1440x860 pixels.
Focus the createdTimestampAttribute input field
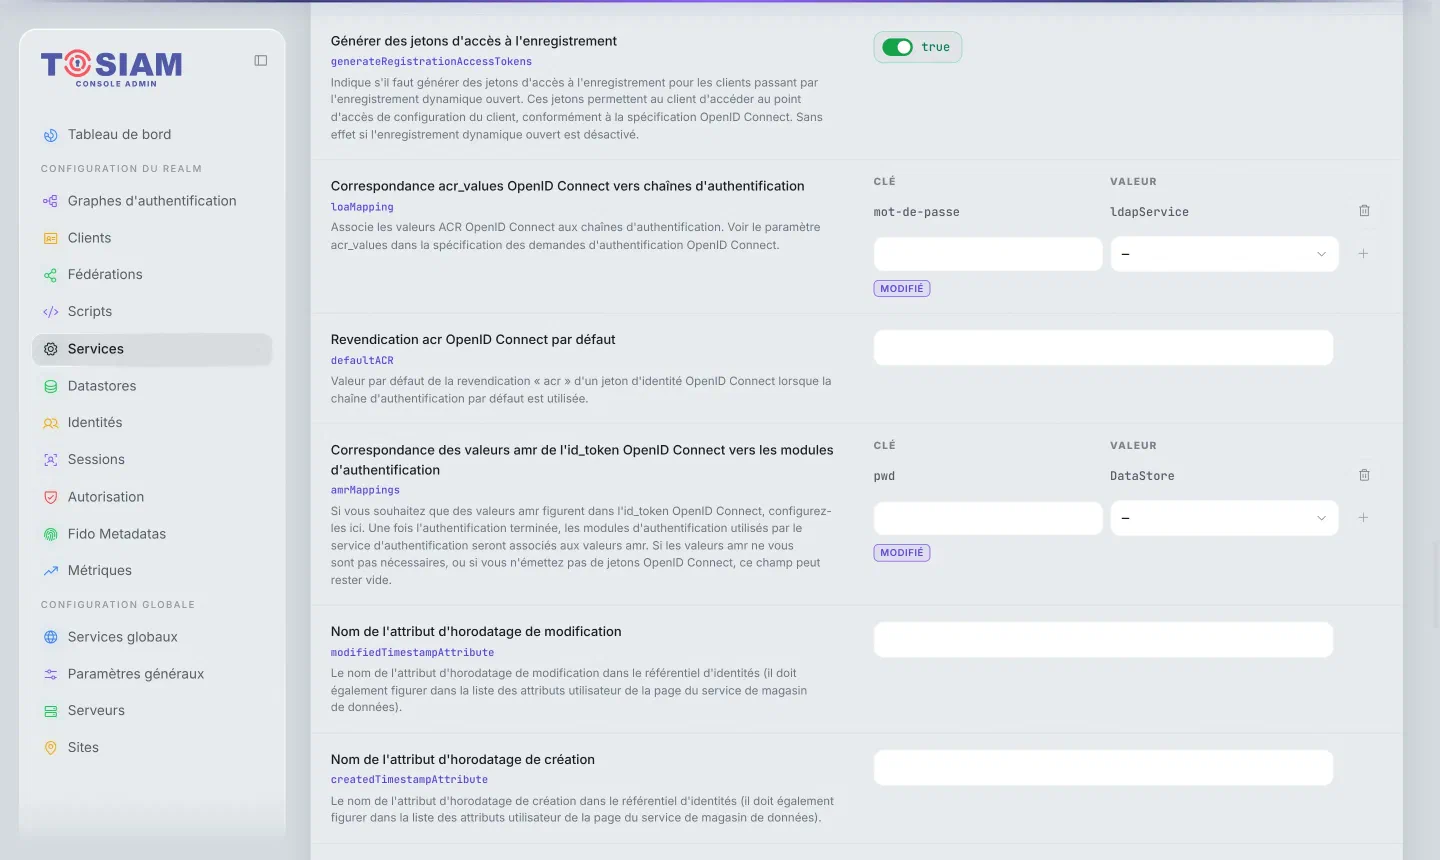(x=1103, y=768)
